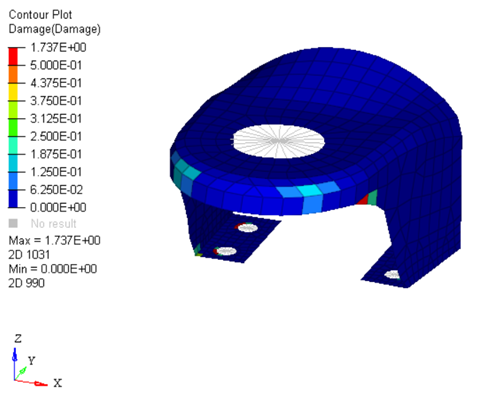The height and width of the screenshot is (399, 492).
Task: Click the legend value 1.875E-01
Action: point(56,154)
